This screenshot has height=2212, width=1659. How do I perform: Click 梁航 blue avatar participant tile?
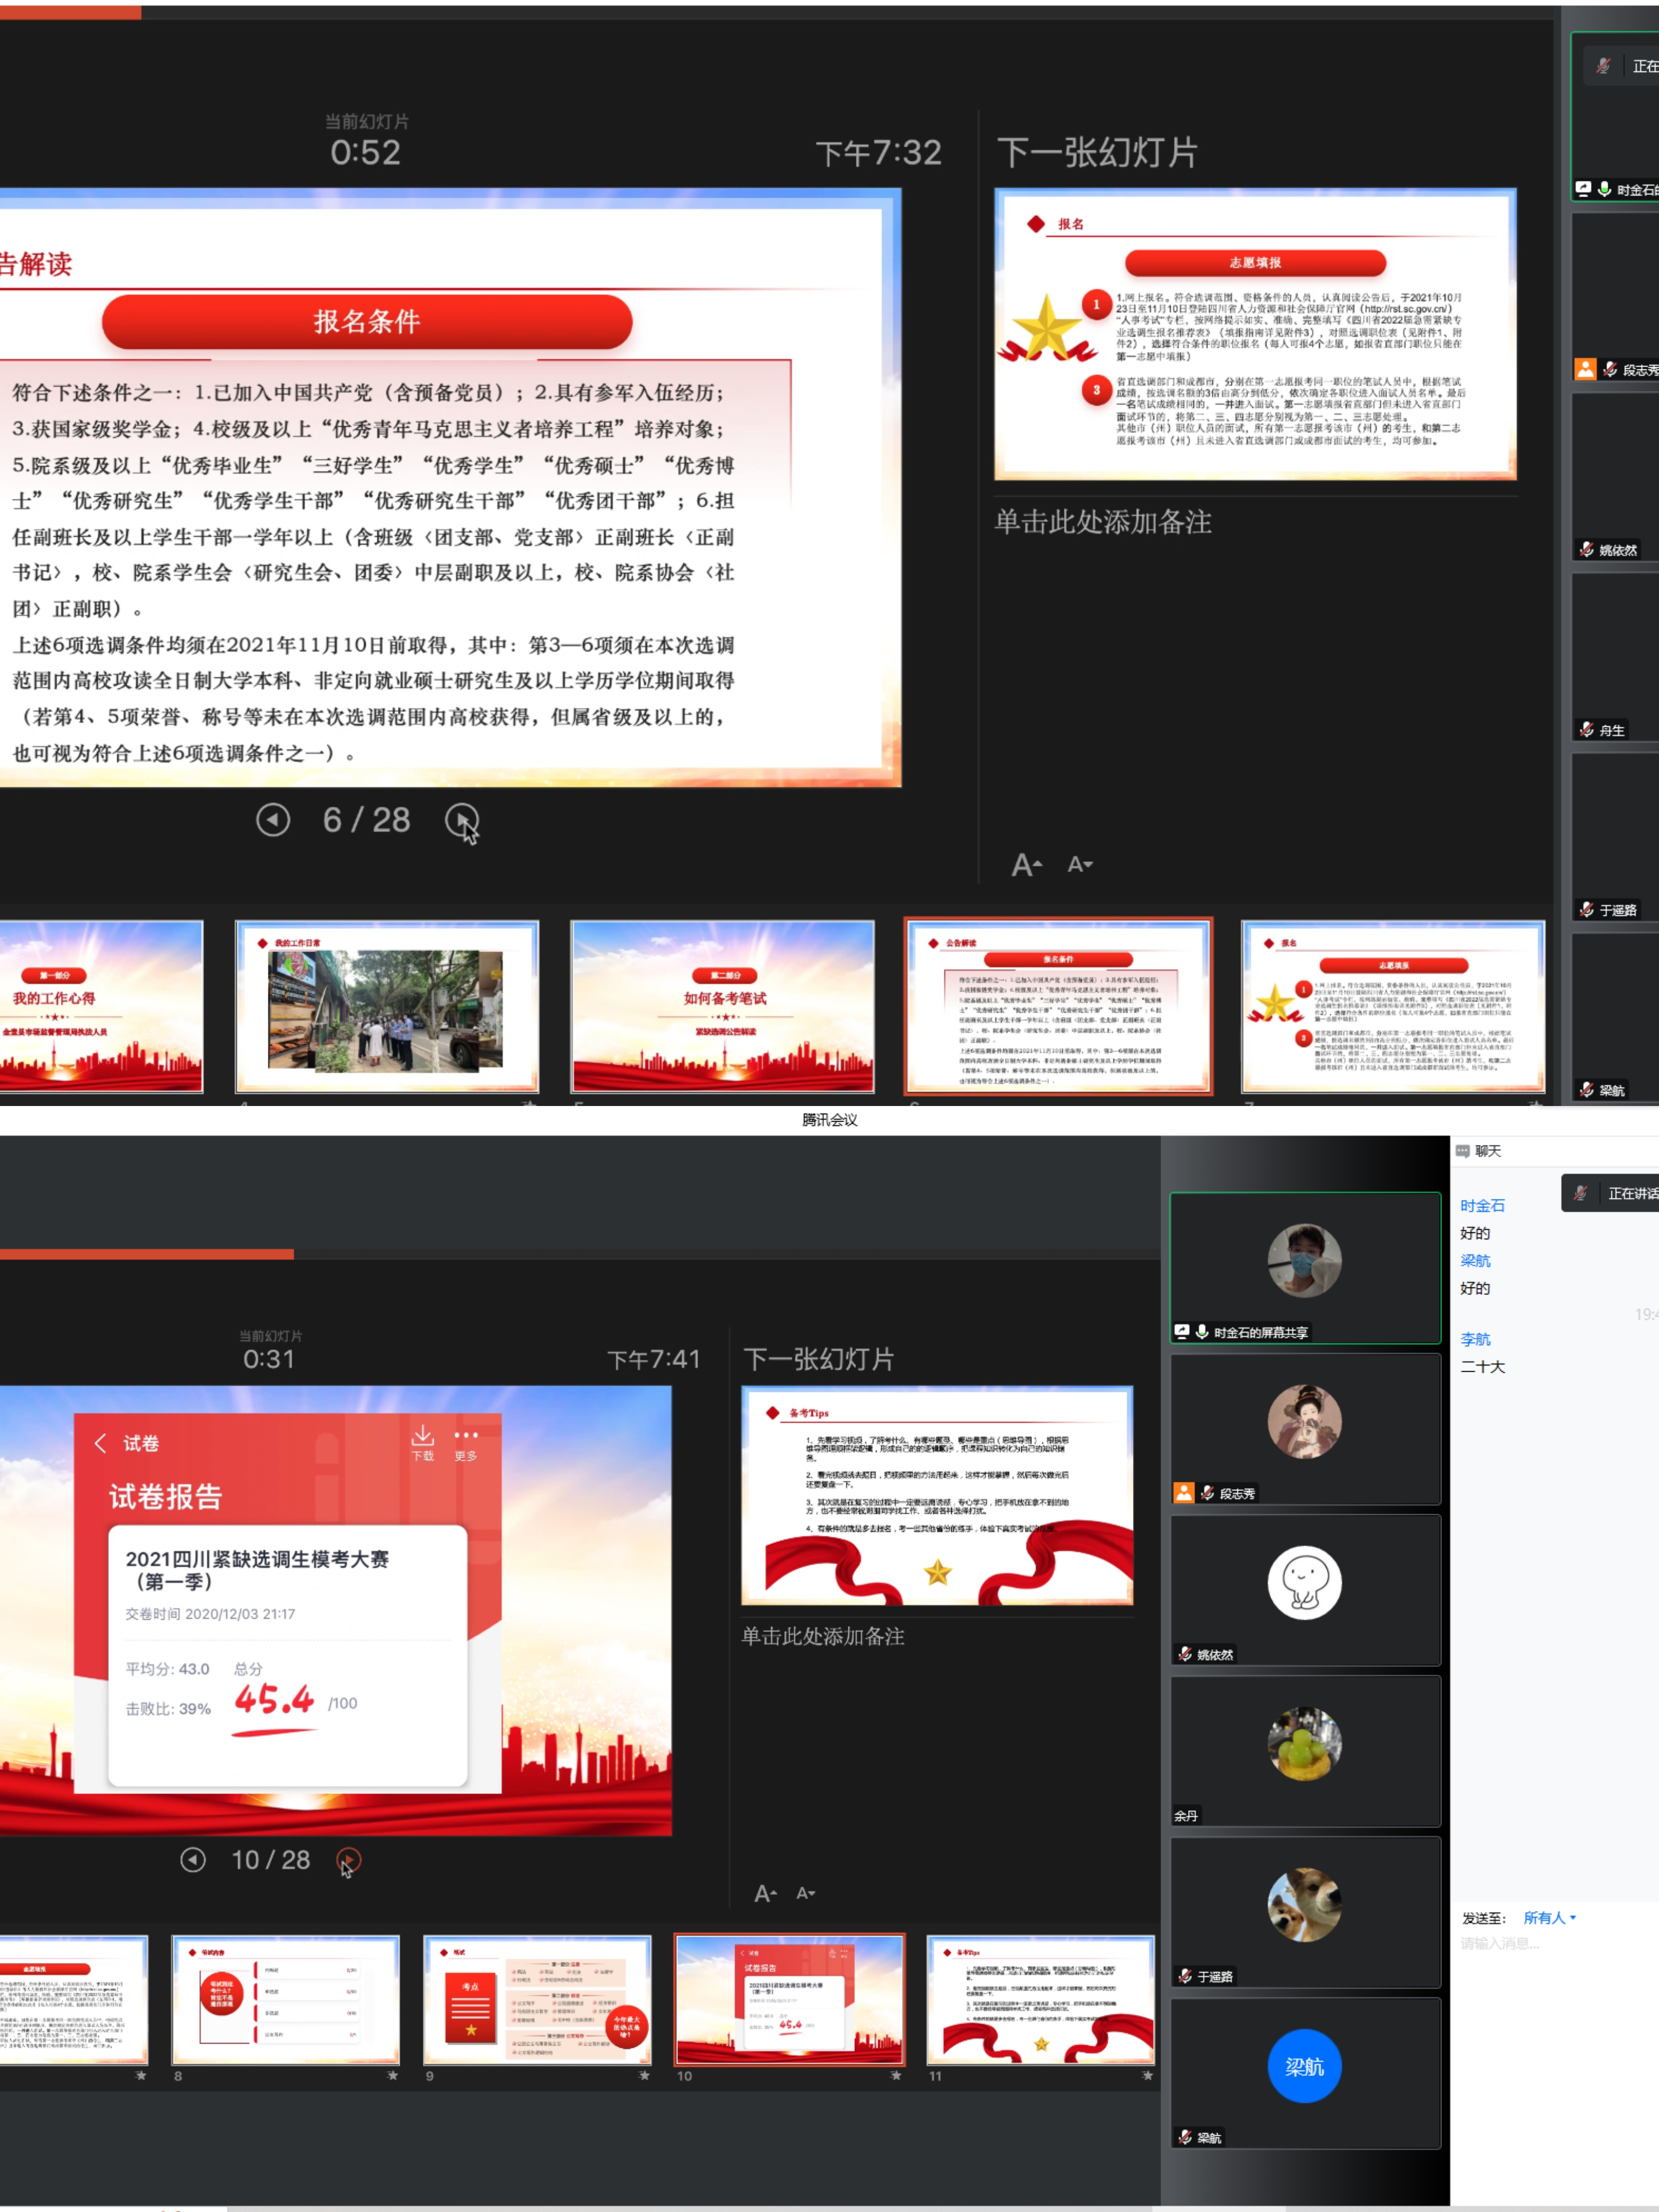pos(1304,2066)
